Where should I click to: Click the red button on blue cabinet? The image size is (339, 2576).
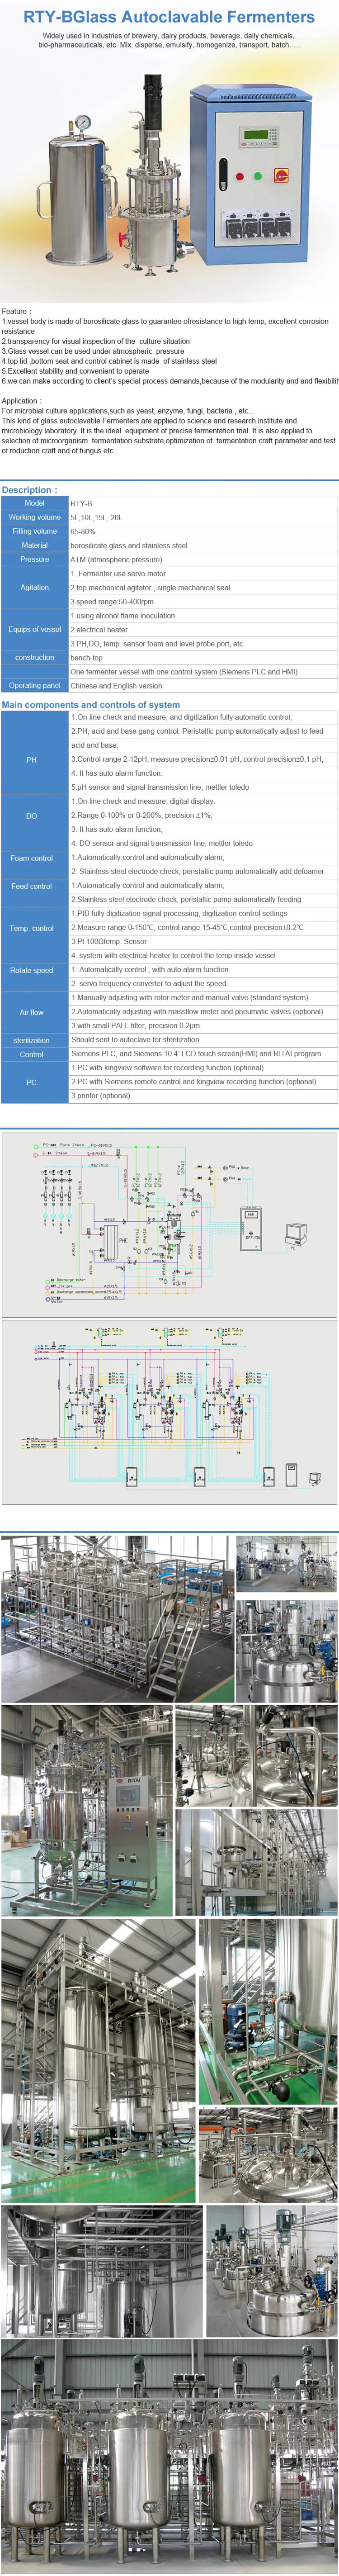click(x=239, y=176)
